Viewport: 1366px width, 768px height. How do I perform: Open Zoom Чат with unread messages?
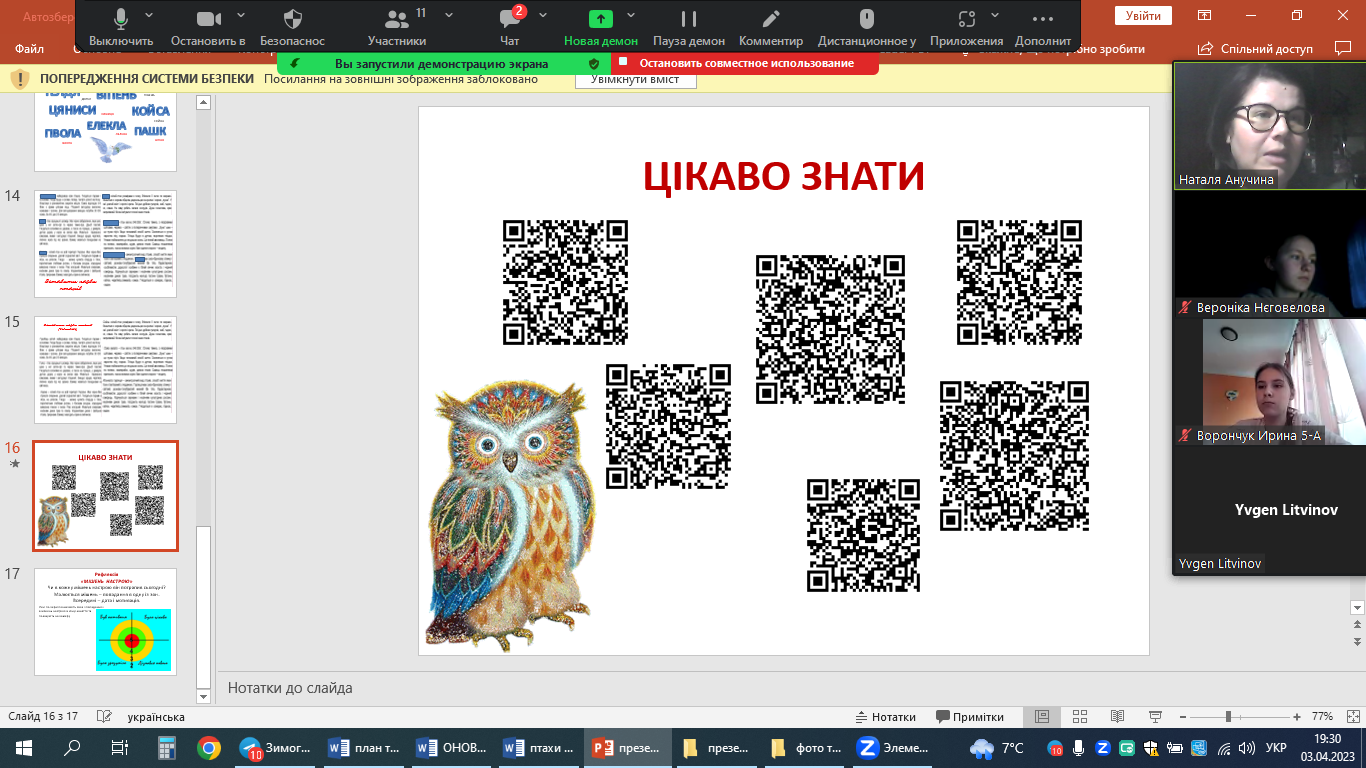pos(509,27)
